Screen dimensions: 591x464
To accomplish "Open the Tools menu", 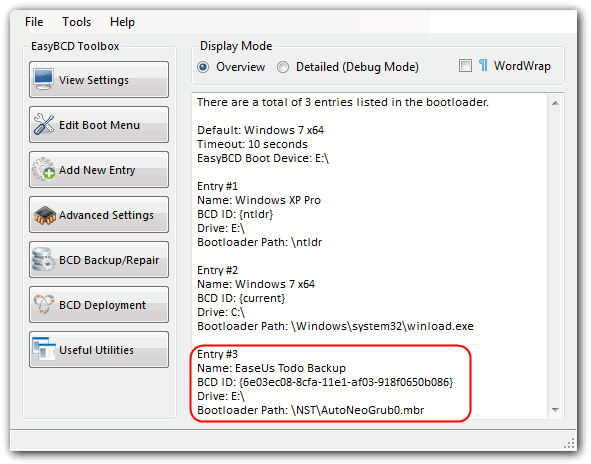I will coord(77,22).
